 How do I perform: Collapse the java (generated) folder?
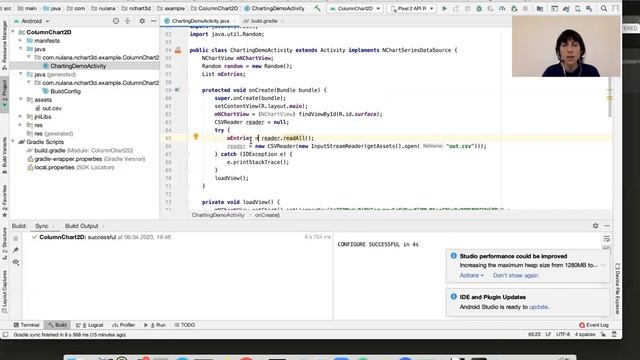coord(20,74)
